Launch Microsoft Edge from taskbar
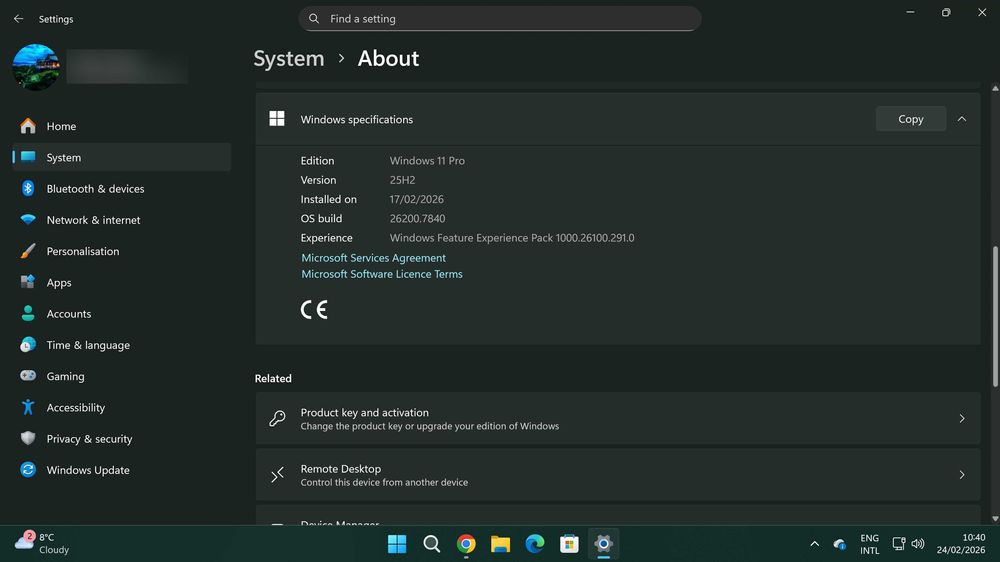 (535, 544)
